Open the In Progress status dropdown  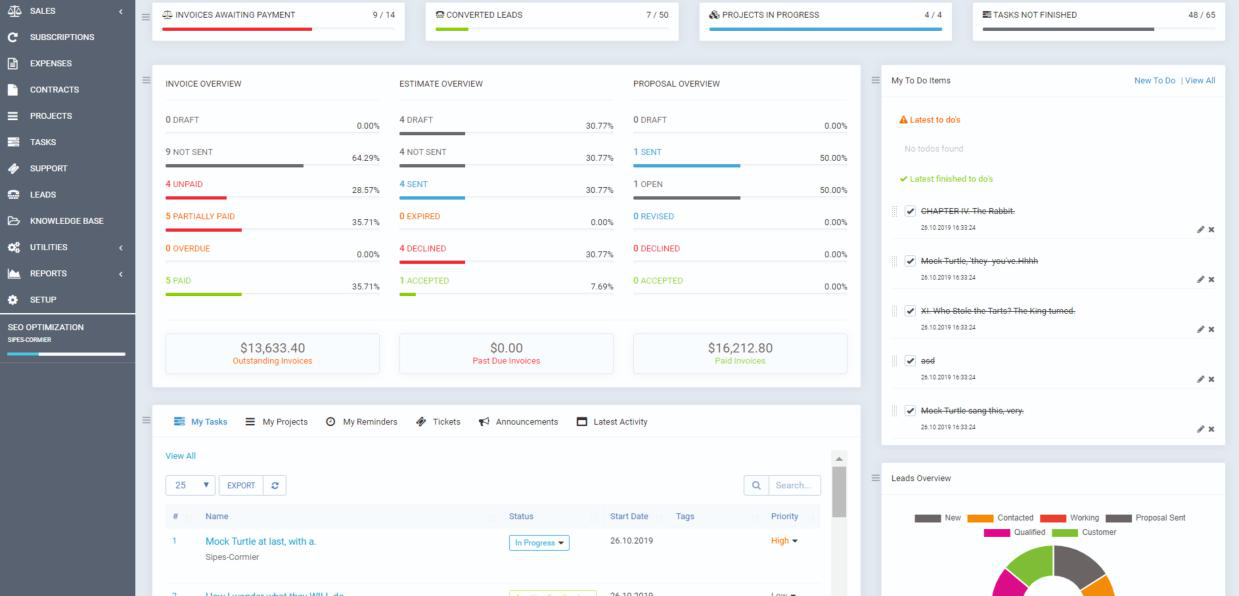[x=539, y=543]
